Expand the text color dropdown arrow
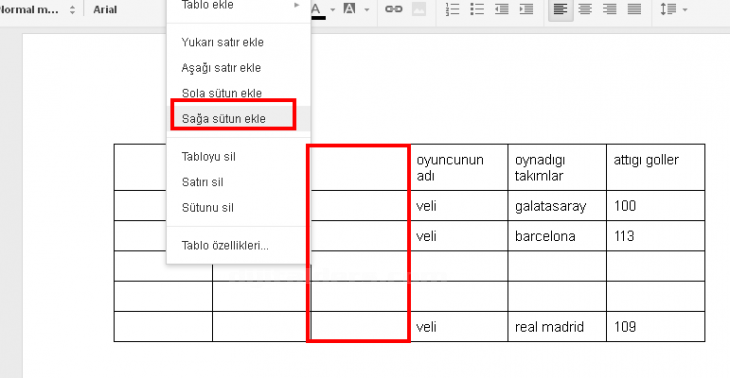The height and width of the screenshot is (378, 730). click(x=332, y=10)
